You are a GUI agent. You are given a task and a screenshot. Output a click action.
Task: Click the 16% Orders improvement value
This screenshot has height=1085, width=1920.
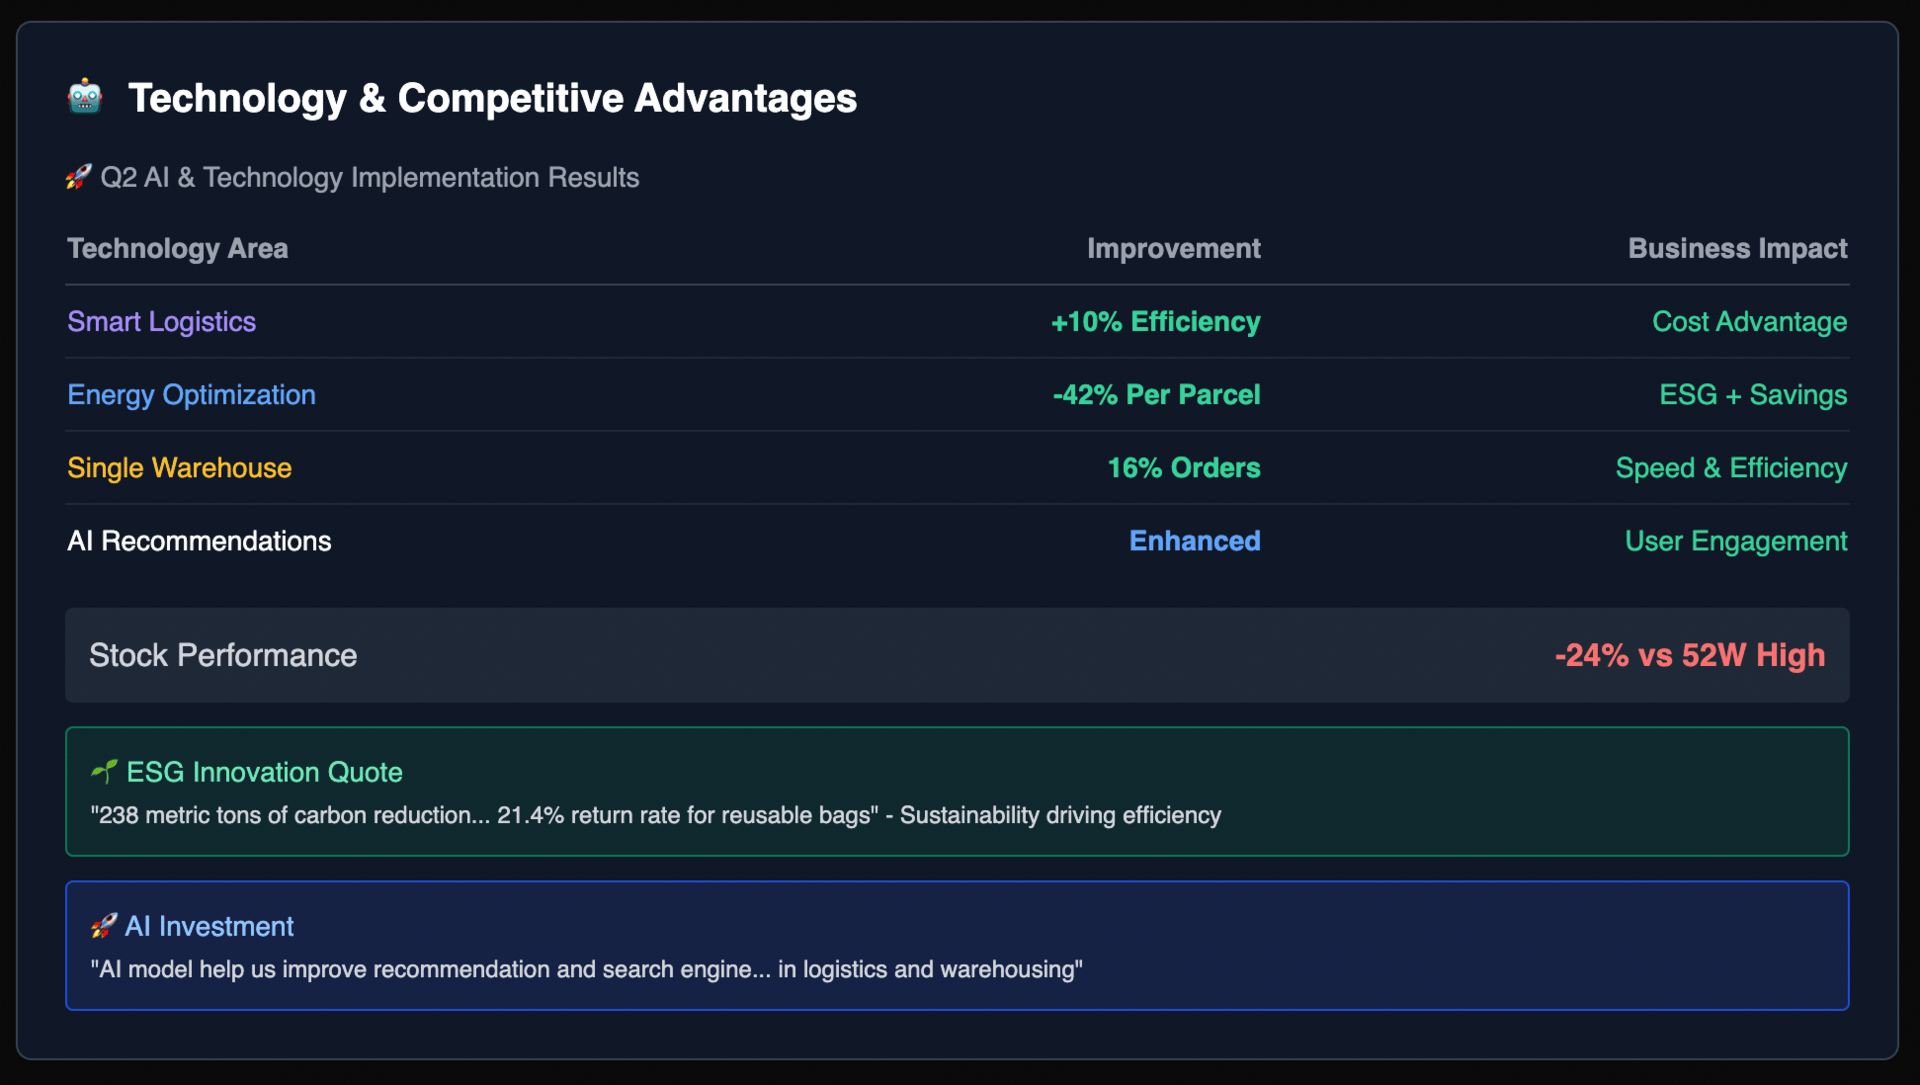click(x=1183, y=468)
